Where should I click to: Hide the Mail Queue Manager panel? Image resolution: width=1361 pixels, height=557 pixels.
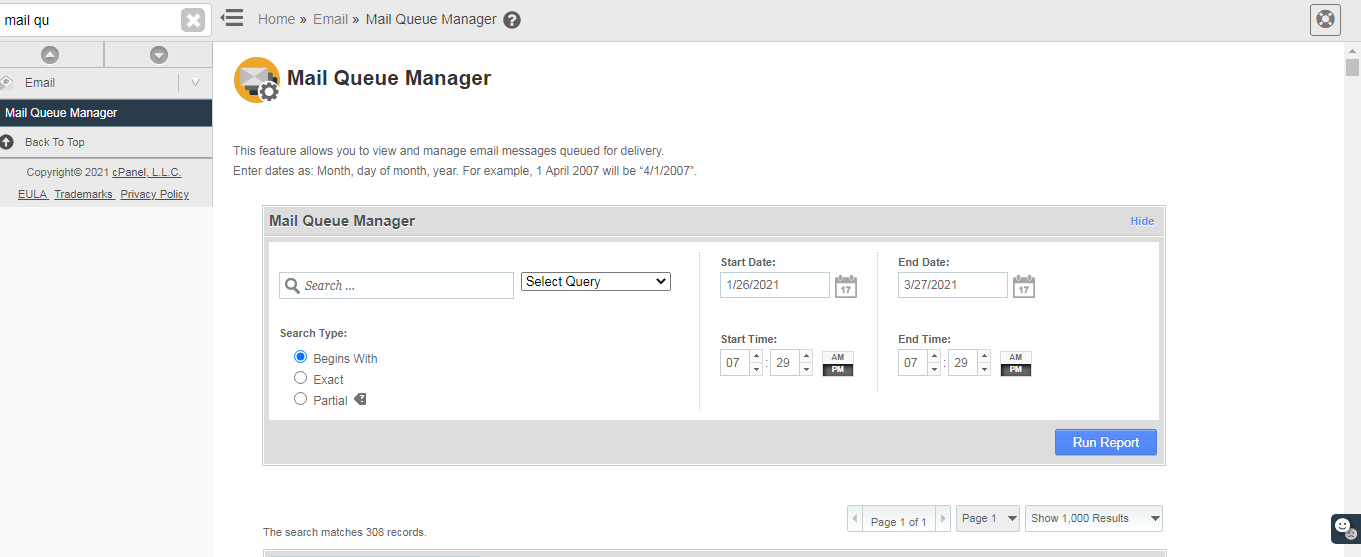(x=1142, y=221)
